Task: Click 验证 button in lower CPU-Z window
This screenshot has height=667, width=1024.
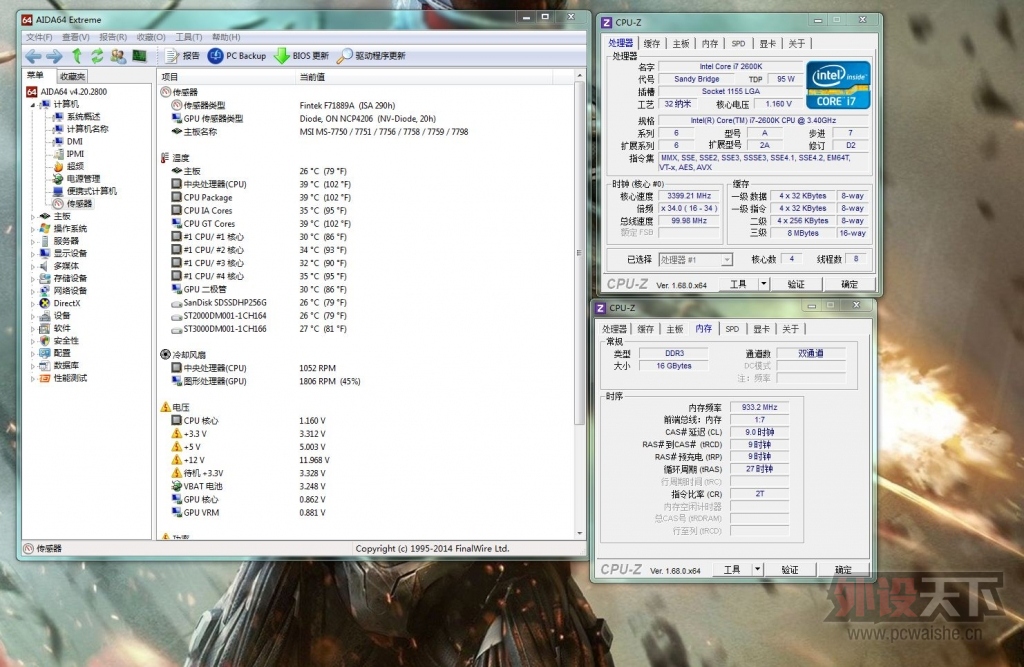Action: (x=790, y=570)
